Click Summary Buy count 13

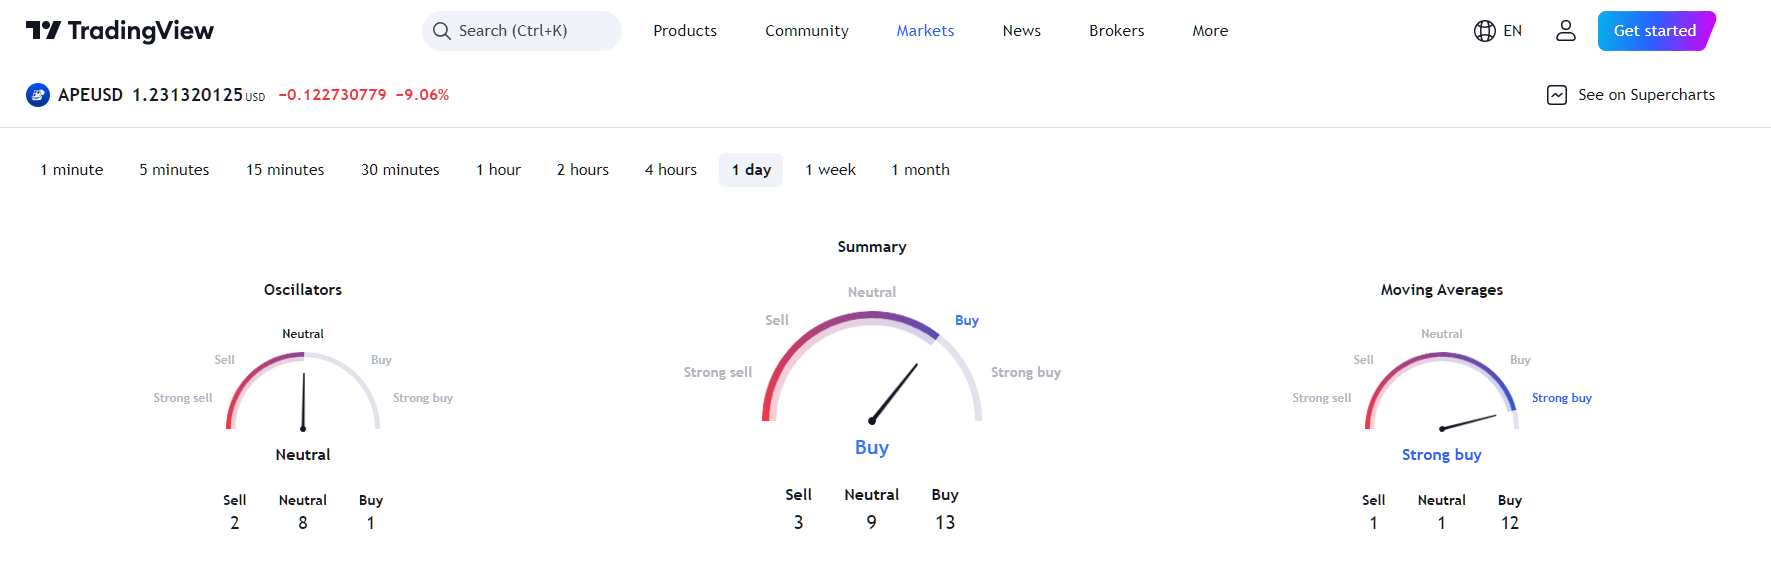pyautogui.click(x=945, y=522)
